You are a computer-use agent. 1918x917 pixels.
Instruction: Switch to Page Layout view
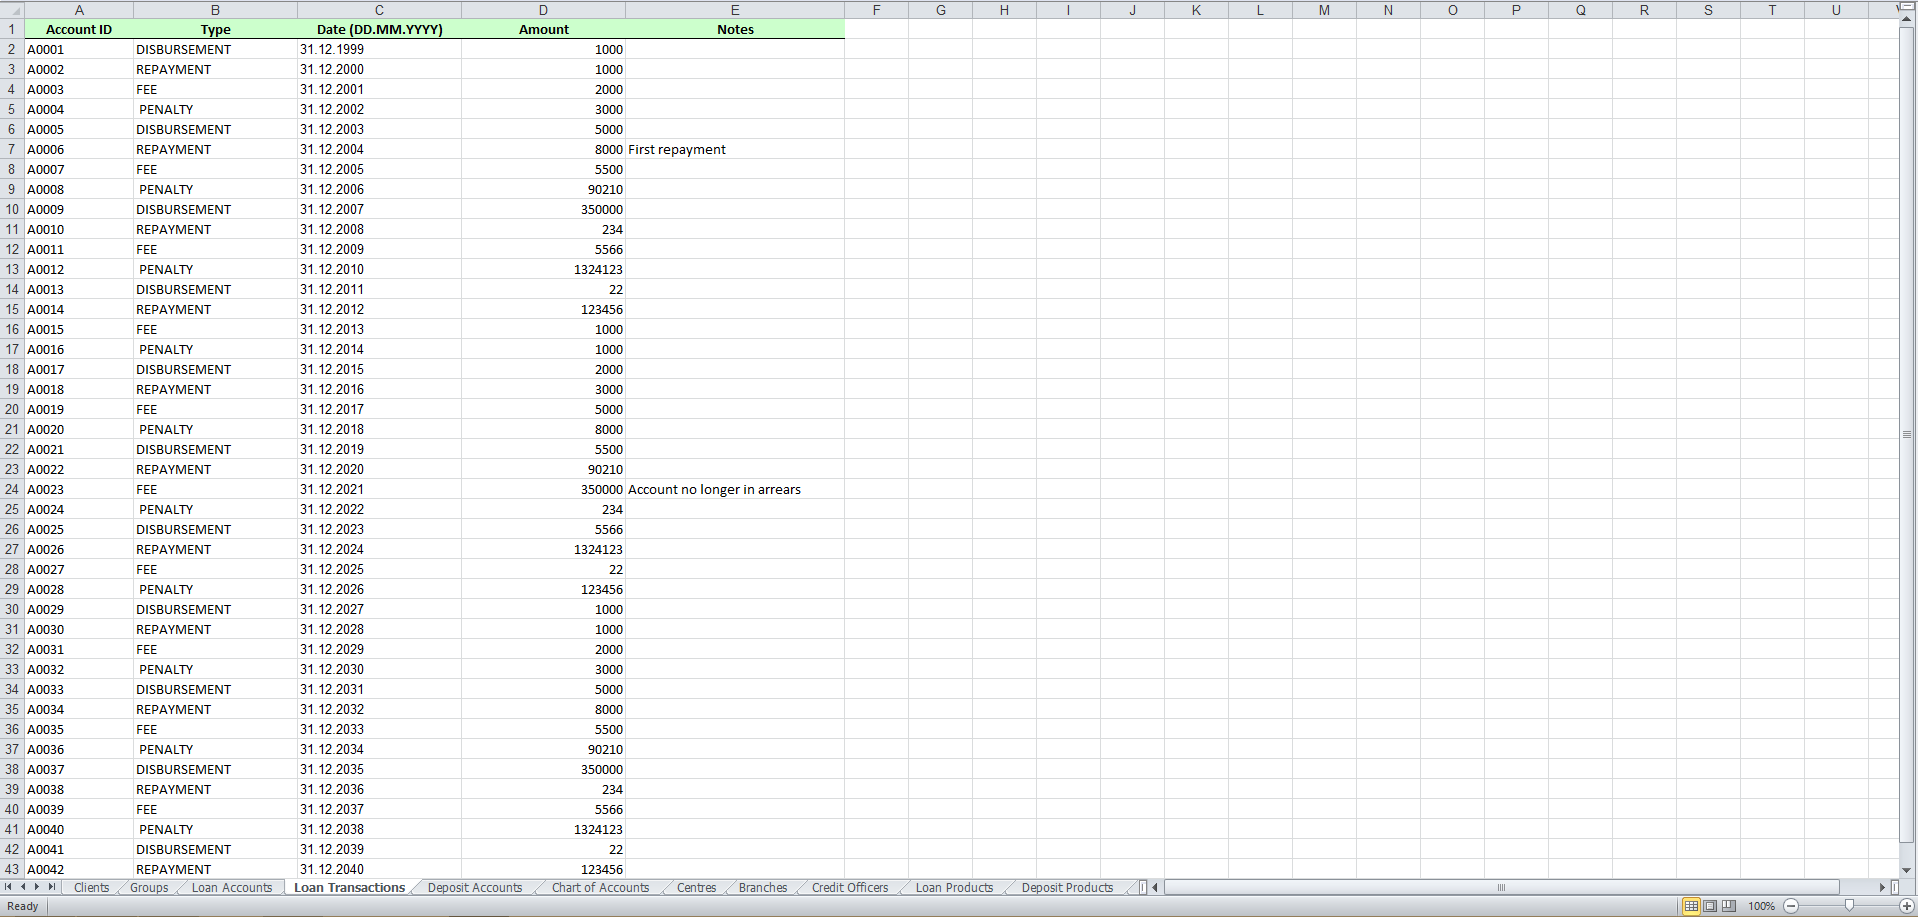pyautogui.click(x=1710, y=906)
